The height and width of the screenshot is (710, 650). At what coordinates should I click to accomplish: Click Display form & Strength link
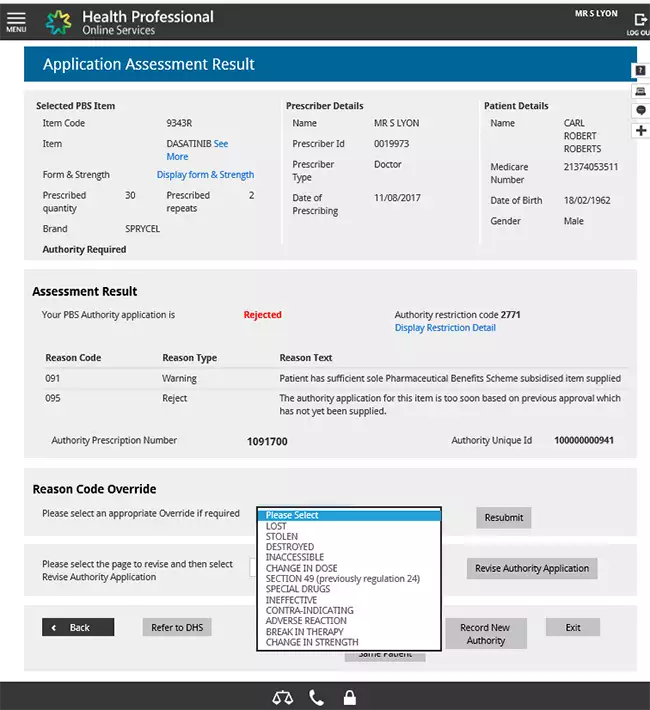[x=205, y=175]
